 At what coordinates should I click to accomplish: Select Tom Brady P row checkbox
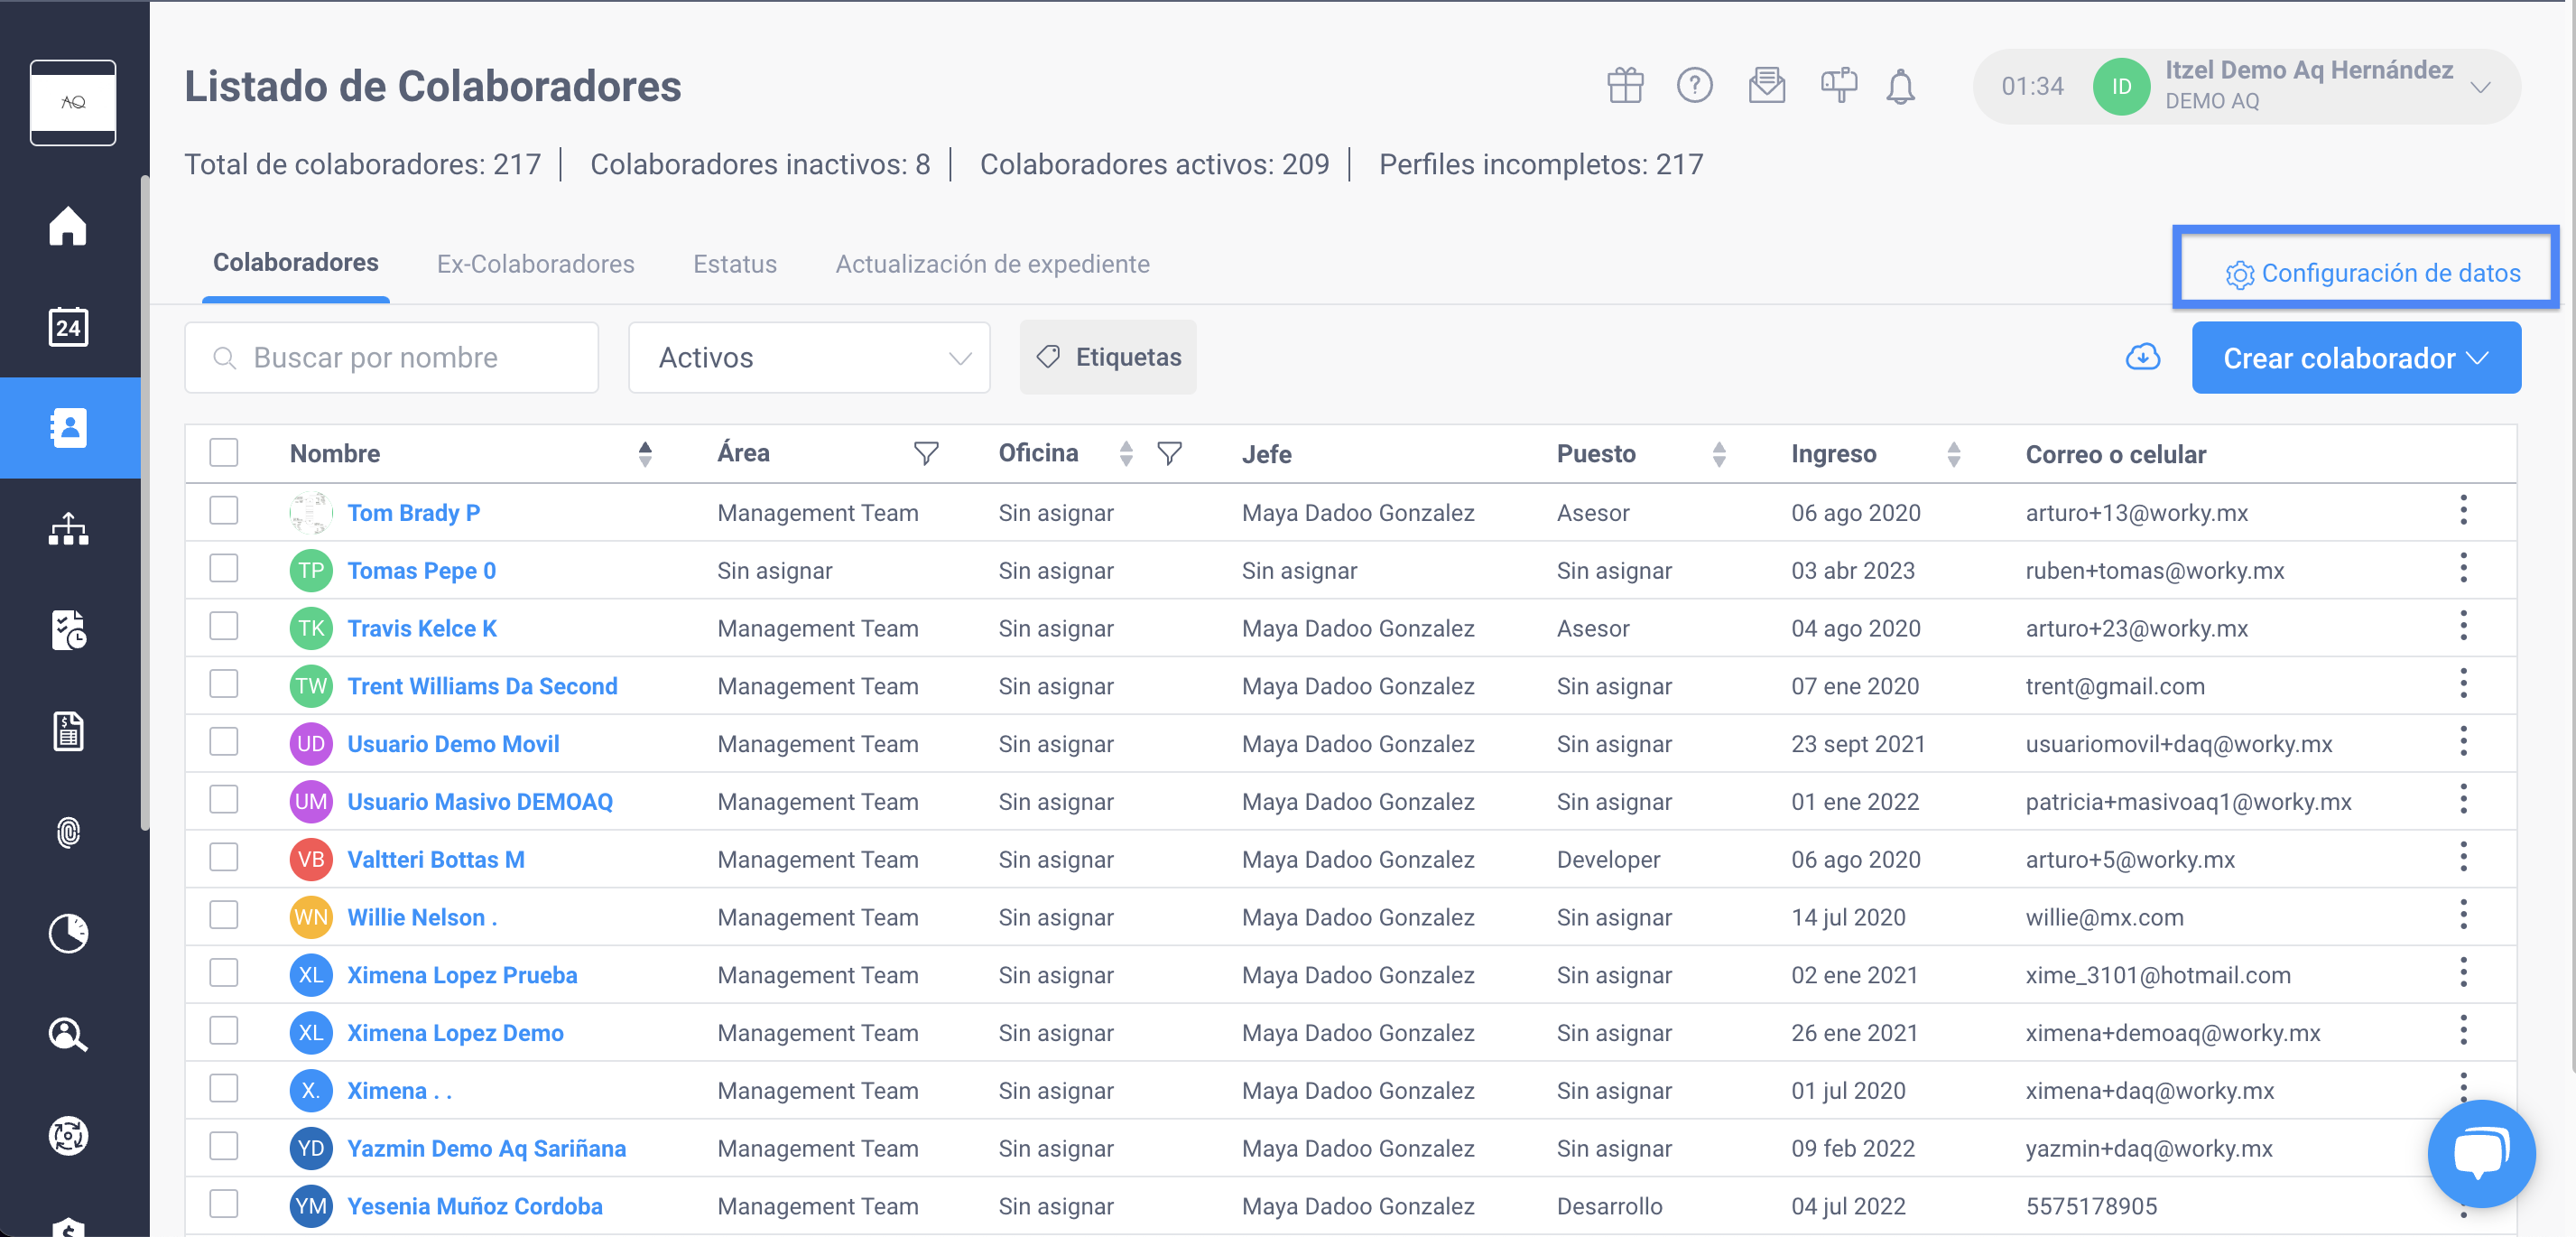224,511
